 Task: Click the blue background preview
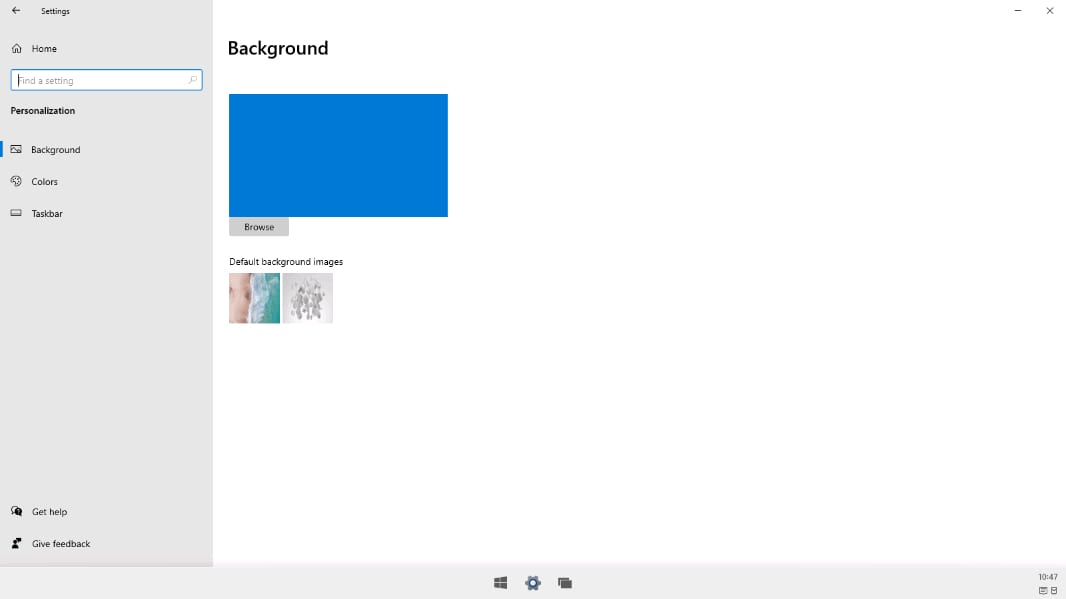point(338,155)
